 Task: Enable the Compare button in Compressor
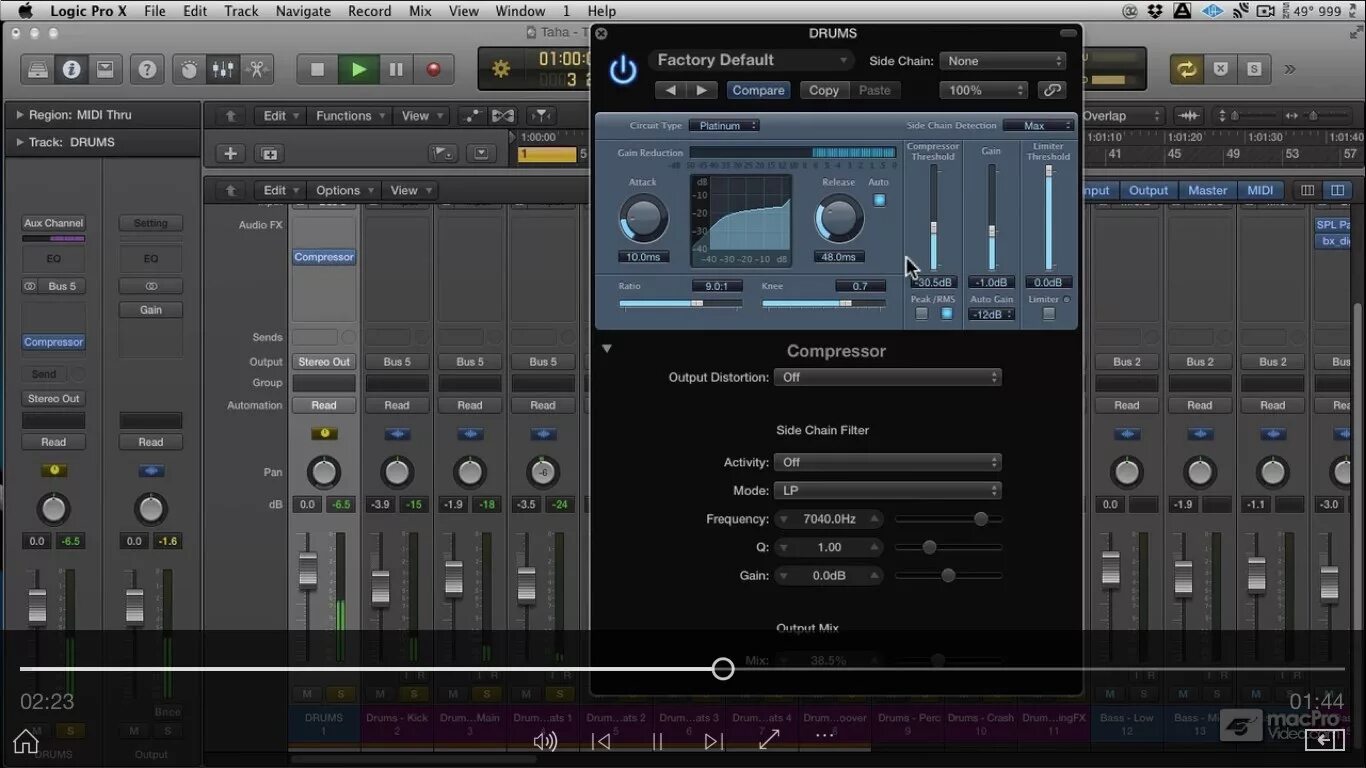[758, 90]
